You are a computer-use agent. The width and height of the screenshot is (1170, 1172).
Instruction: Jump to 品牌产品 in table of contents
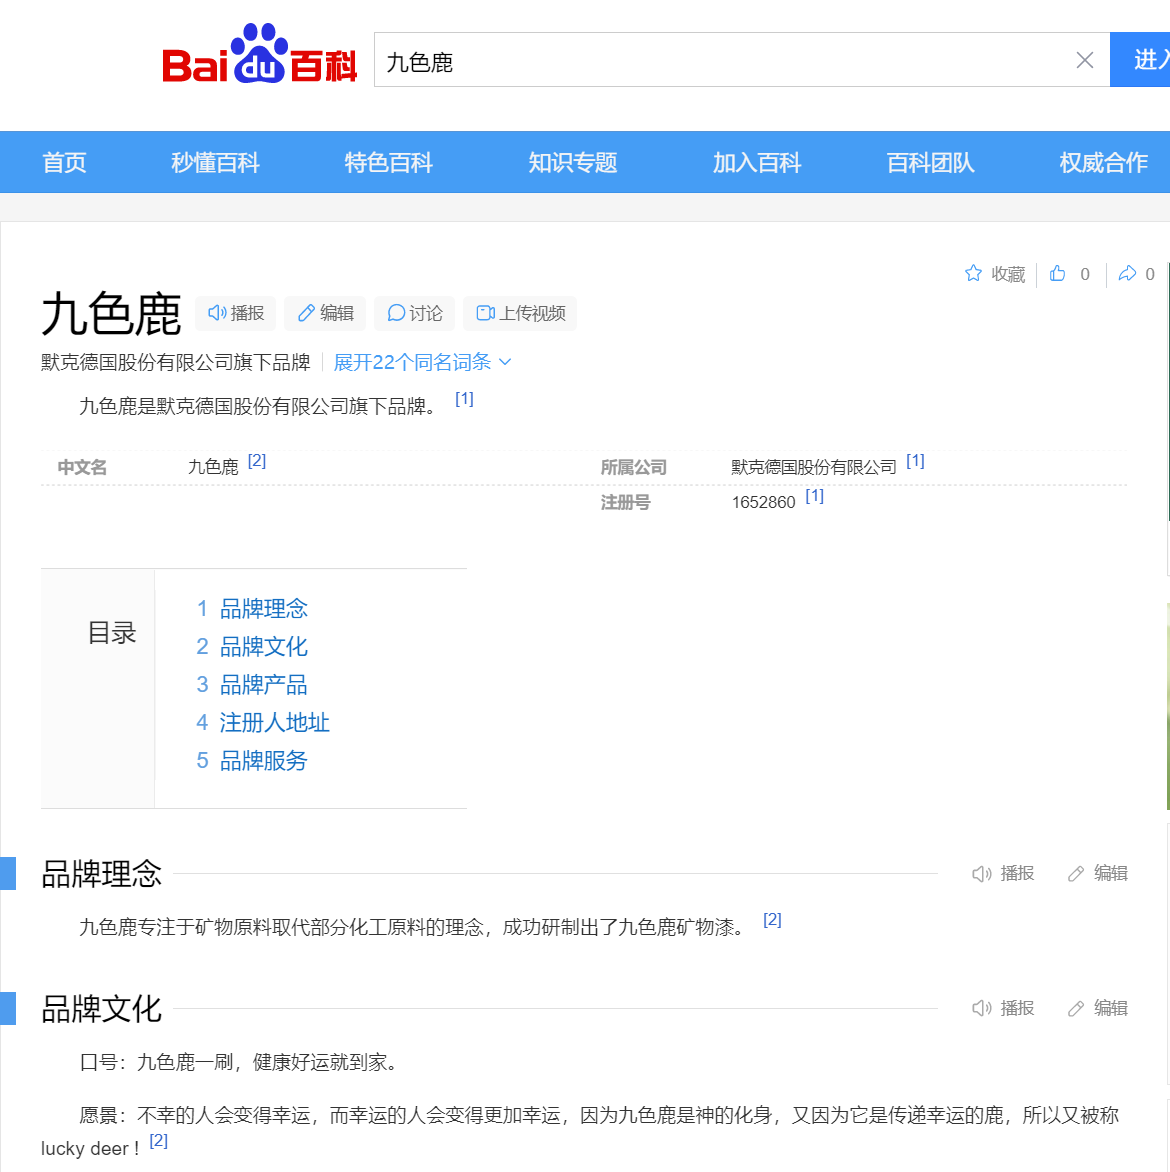coord(263,685)
